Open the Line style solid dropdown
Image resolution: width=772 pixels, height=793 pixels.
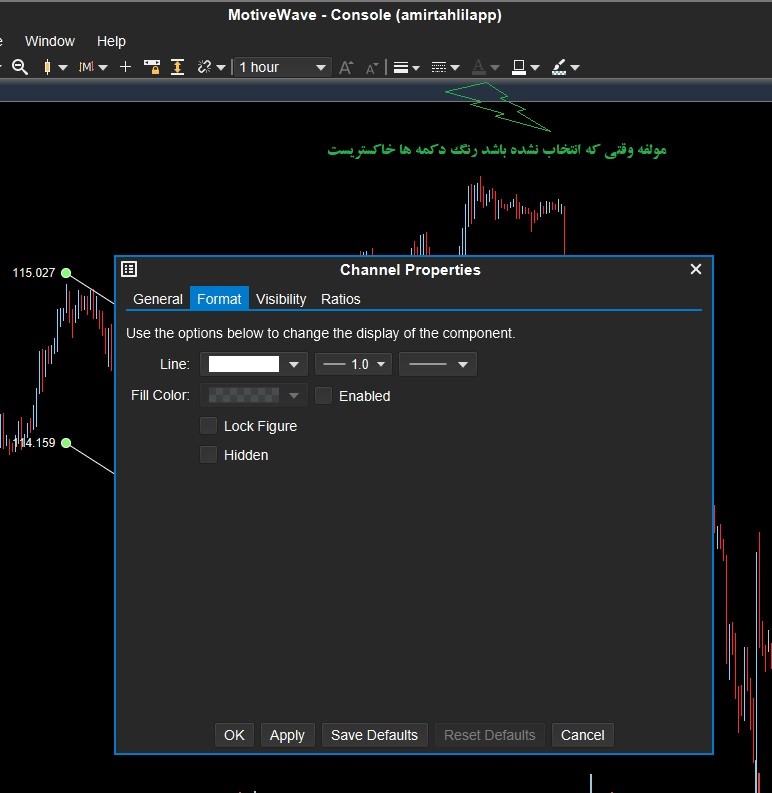(438, 364)
